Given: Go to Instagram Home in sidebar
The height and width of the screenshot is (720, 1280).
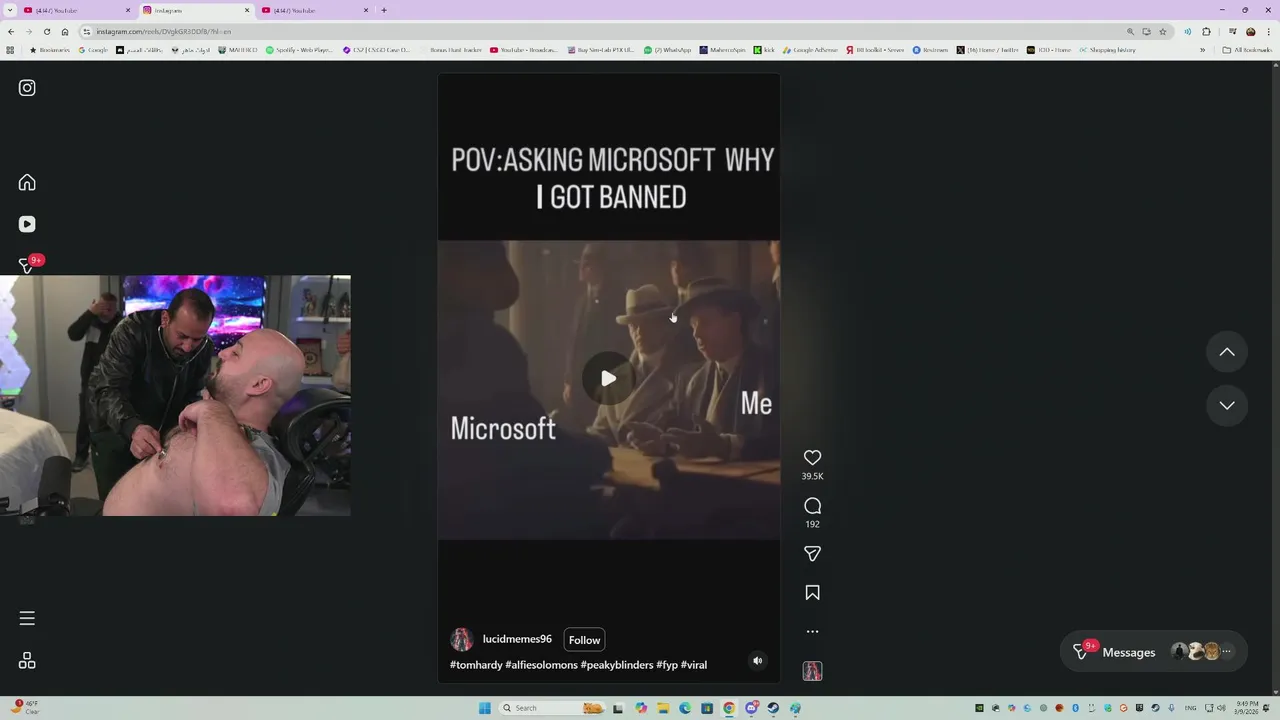Looking at the screenshot, I should pos(27,182).
